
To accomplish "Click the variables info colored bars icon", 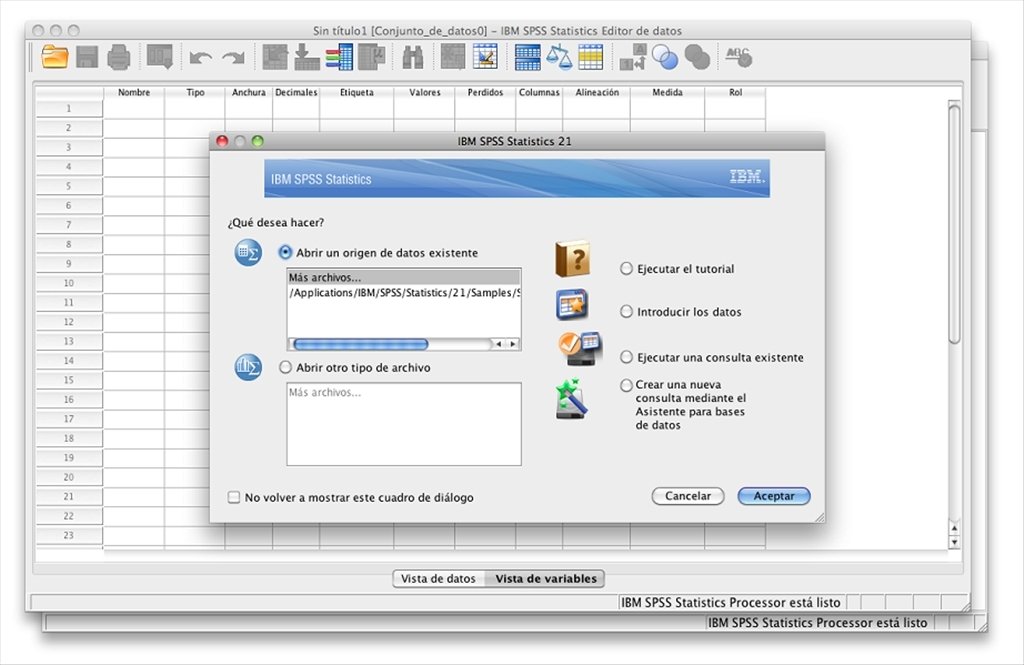I will tap(340, 57).
